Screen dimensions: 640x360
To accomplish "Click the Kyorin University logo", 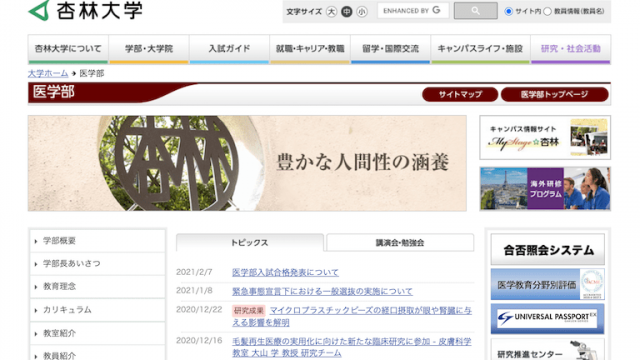I will (85, 10).
